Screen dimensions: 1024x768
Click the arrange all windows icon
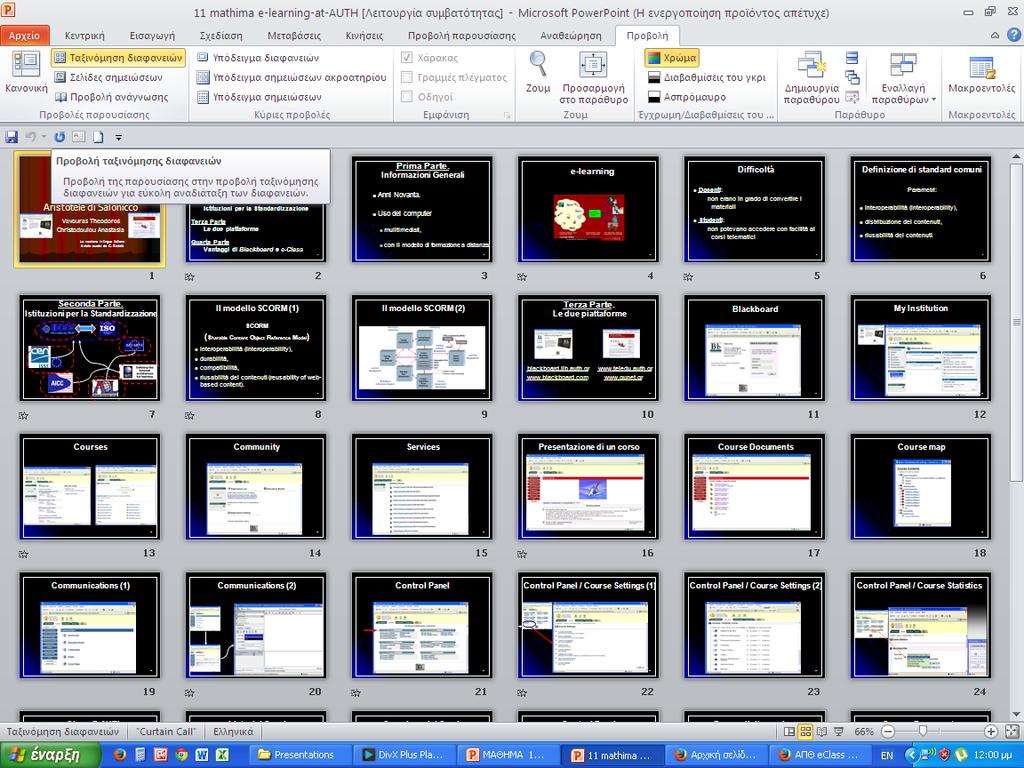pos(852,58)
